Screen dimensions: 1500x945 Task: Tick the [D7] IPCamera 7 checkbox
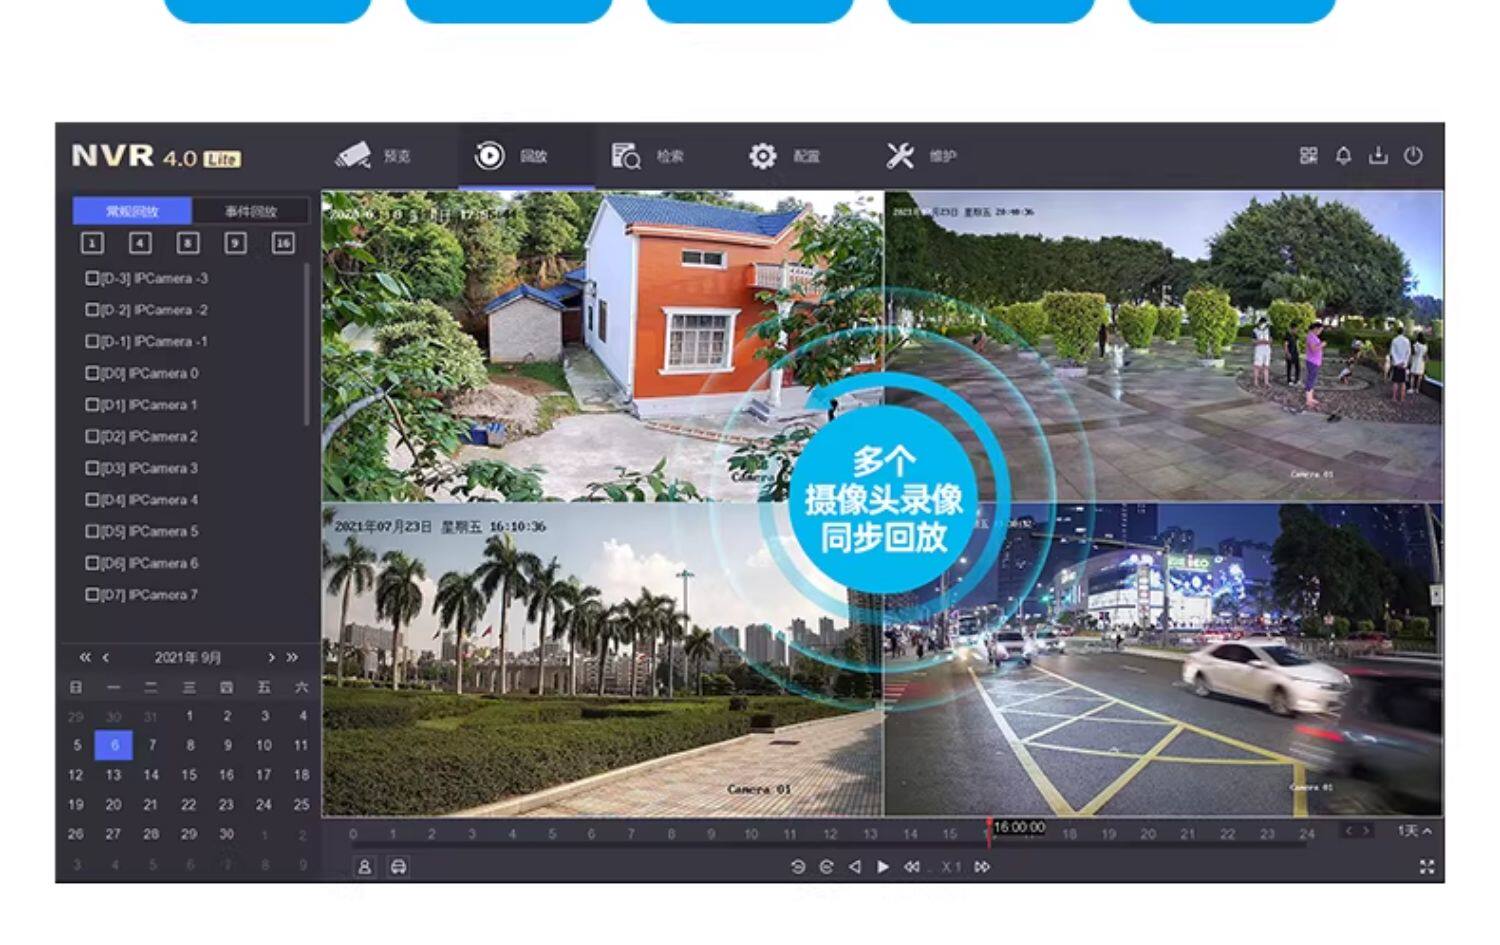[x=92, y=595]
